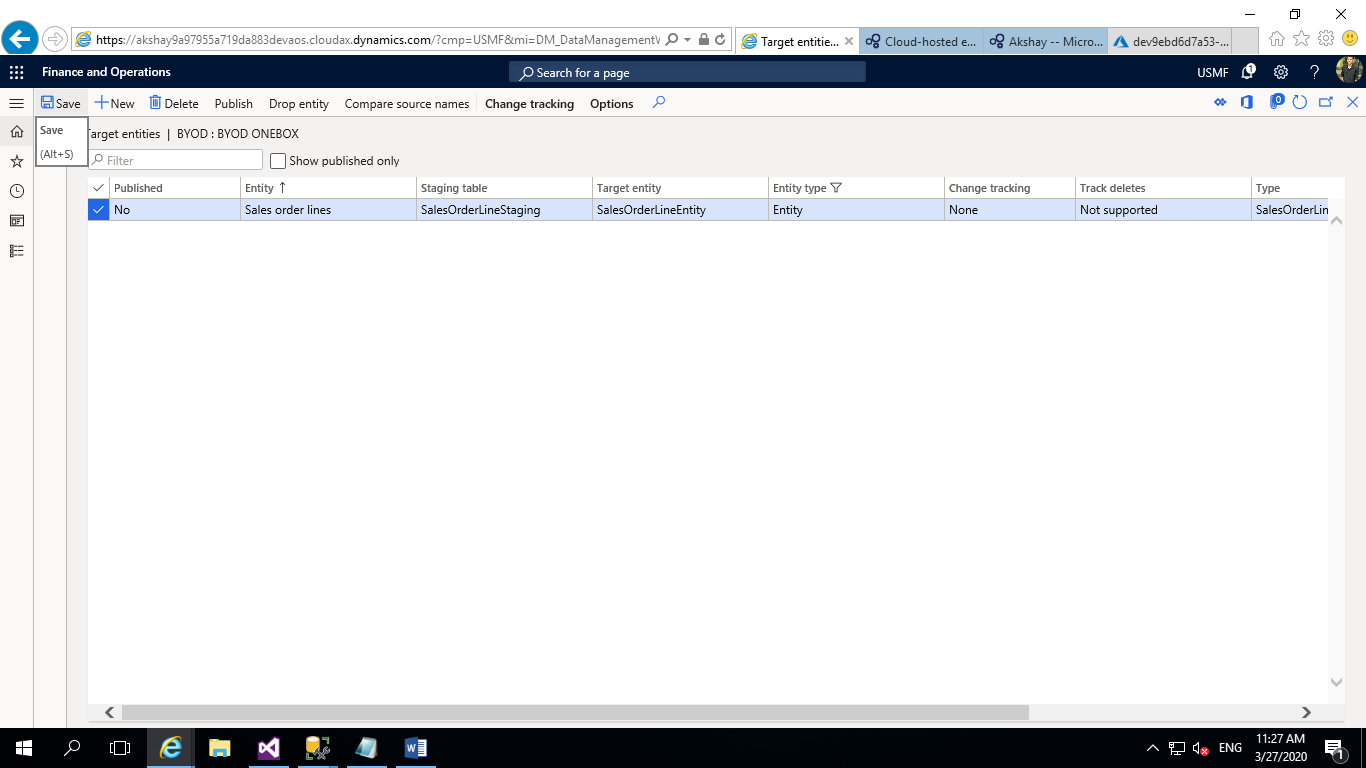
Task: Open Visual Studio from taskbar
Action: pyautogui.click(x=268, y=748)
